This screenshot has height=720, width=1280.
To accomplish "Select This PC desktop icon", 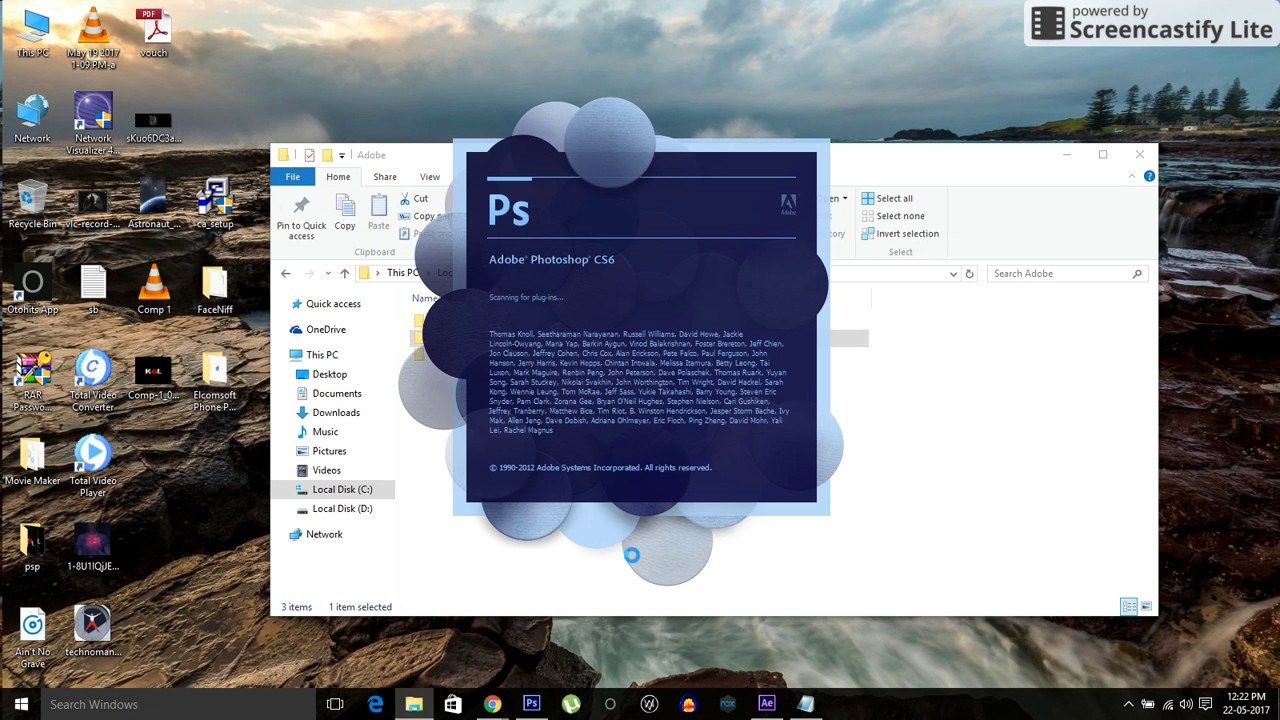I will 32,33.
